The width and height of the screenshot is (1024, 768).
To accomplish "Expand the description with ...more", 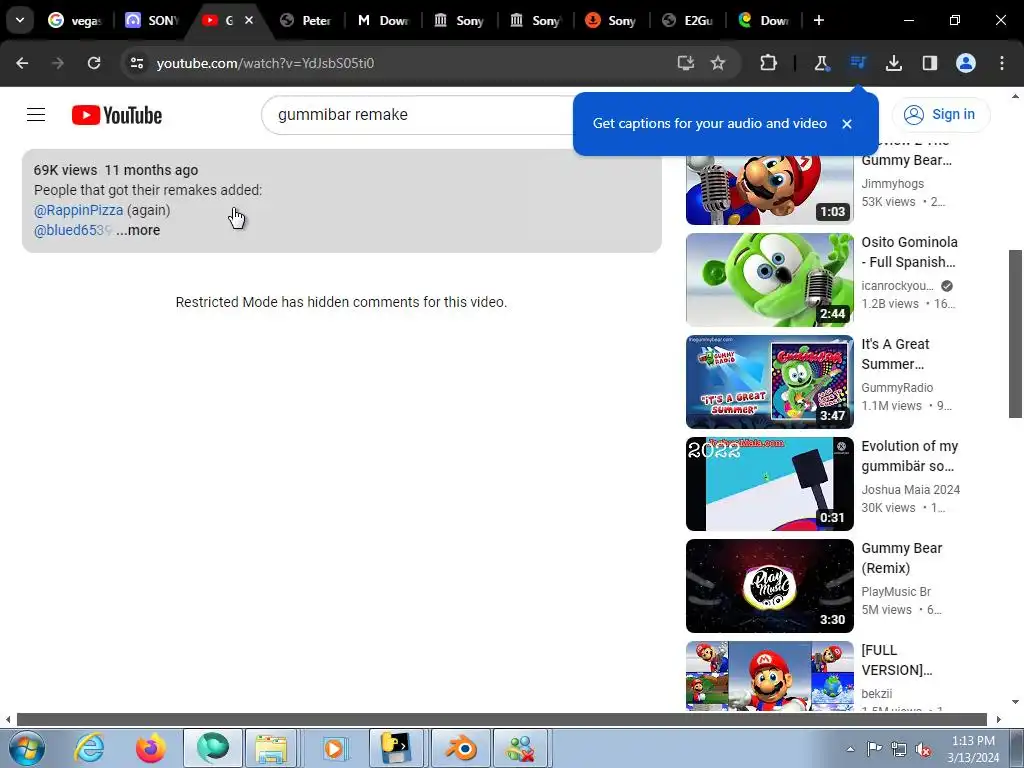I will click(x=138, y=231).
